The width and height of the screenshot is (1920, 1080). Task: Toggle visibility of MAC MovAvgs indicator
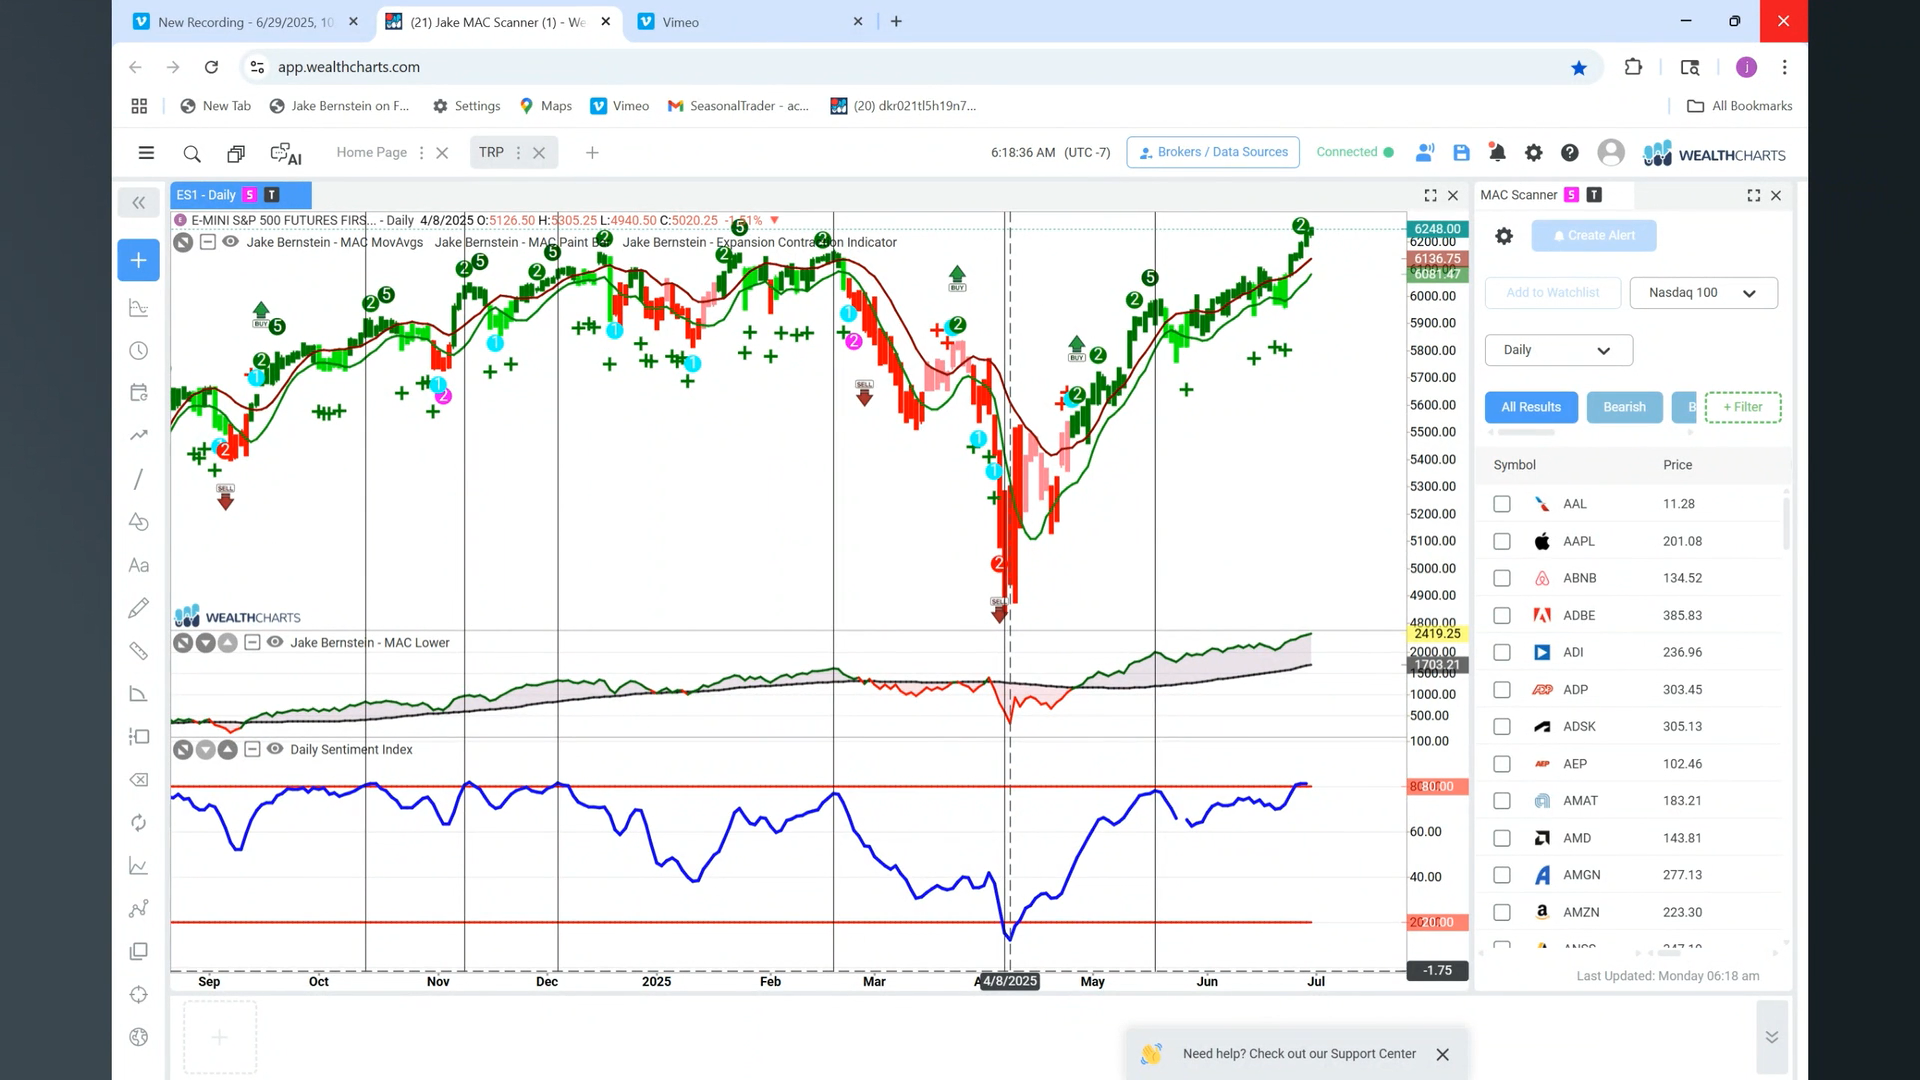231,242
